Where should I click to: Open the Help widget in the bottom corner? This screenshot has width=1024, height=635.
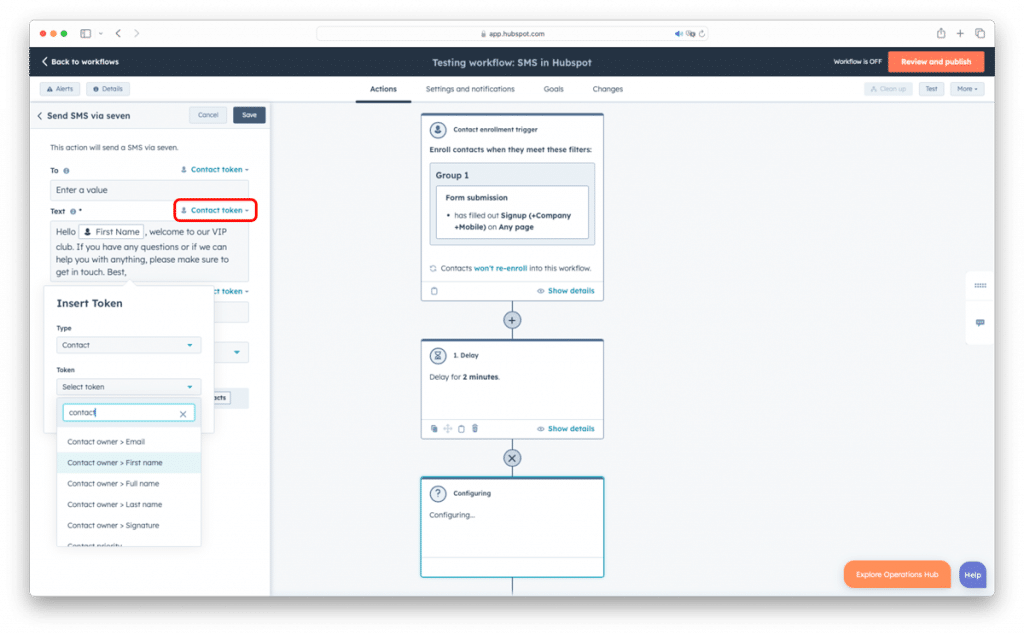click(971, 574)
